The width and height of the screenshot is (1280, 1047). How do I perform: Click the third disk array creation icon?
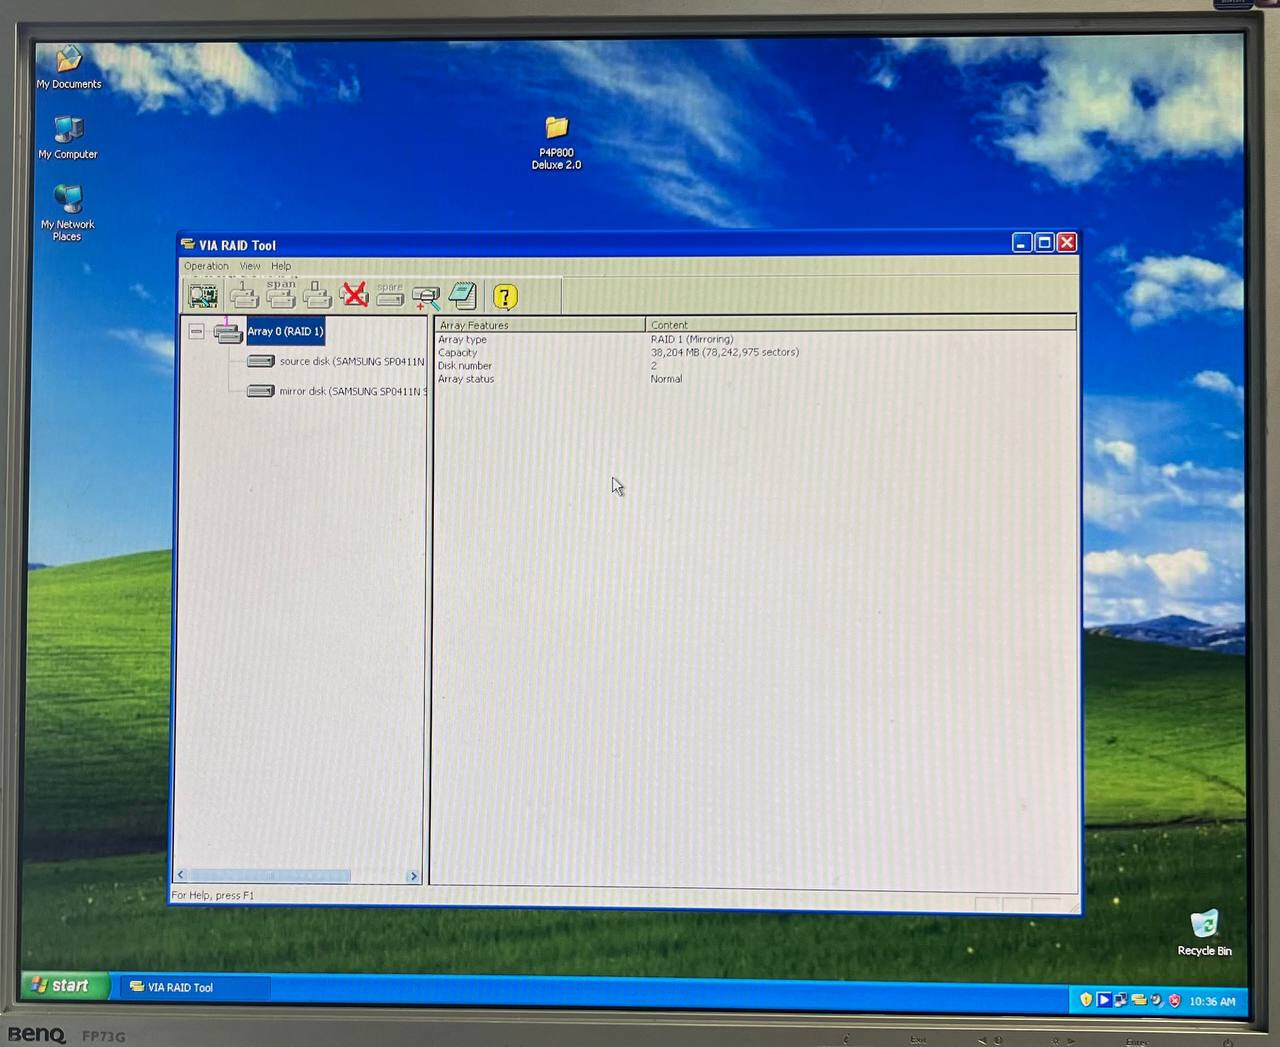317,295
